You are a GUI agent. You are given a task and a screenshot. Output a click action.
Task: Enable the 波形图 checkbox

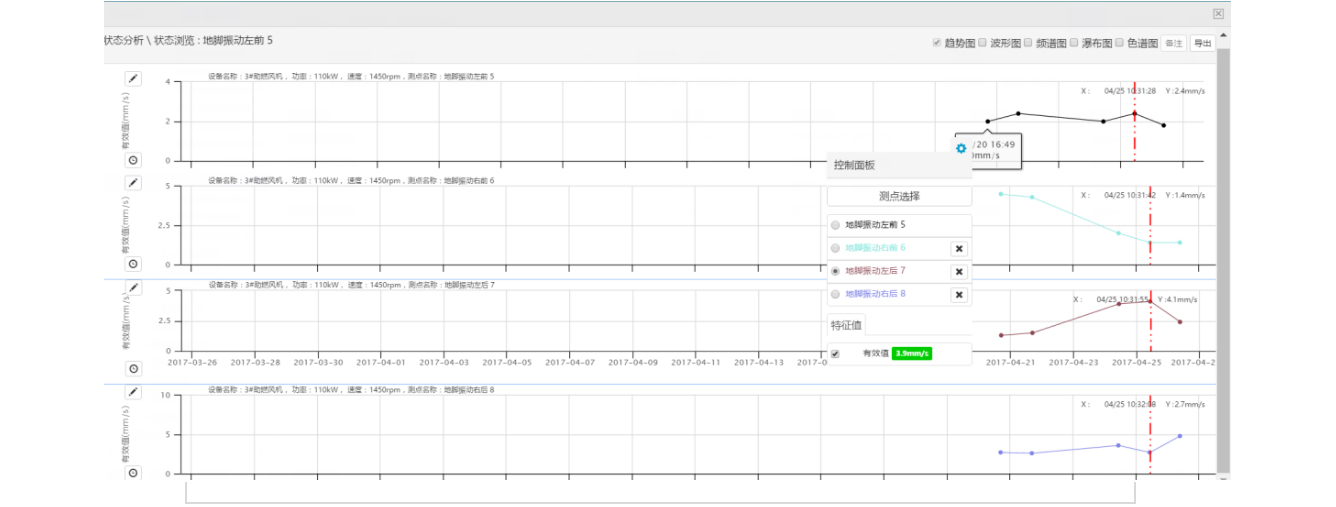point(982,43)
